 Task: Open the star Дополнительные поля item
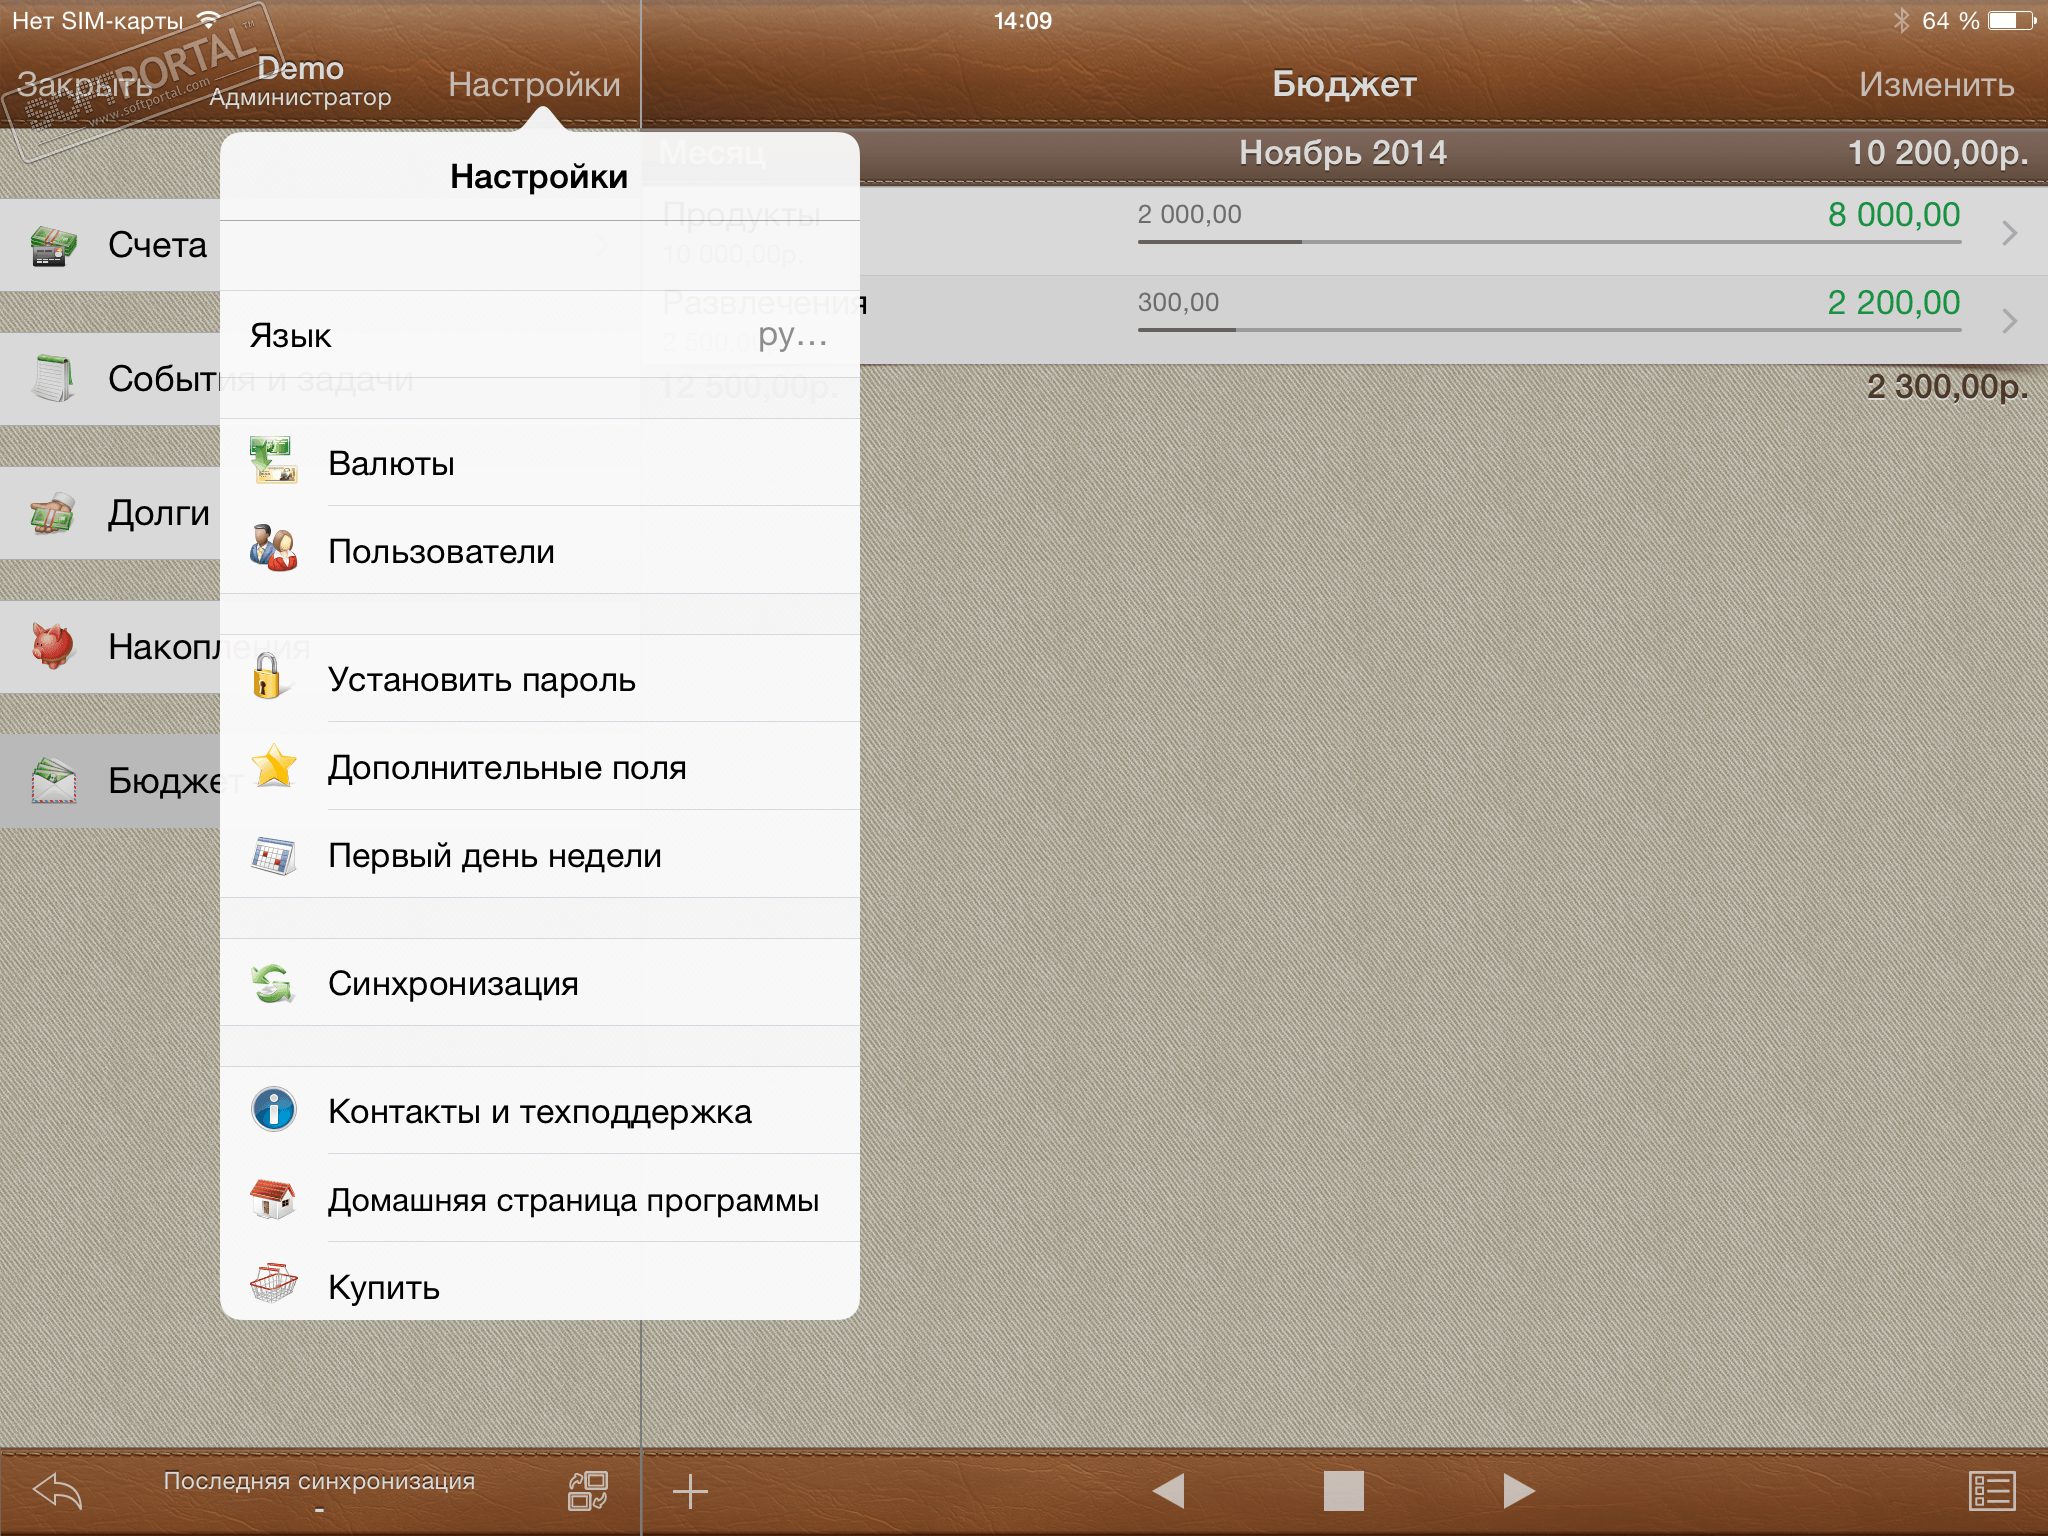coord(272,767)
